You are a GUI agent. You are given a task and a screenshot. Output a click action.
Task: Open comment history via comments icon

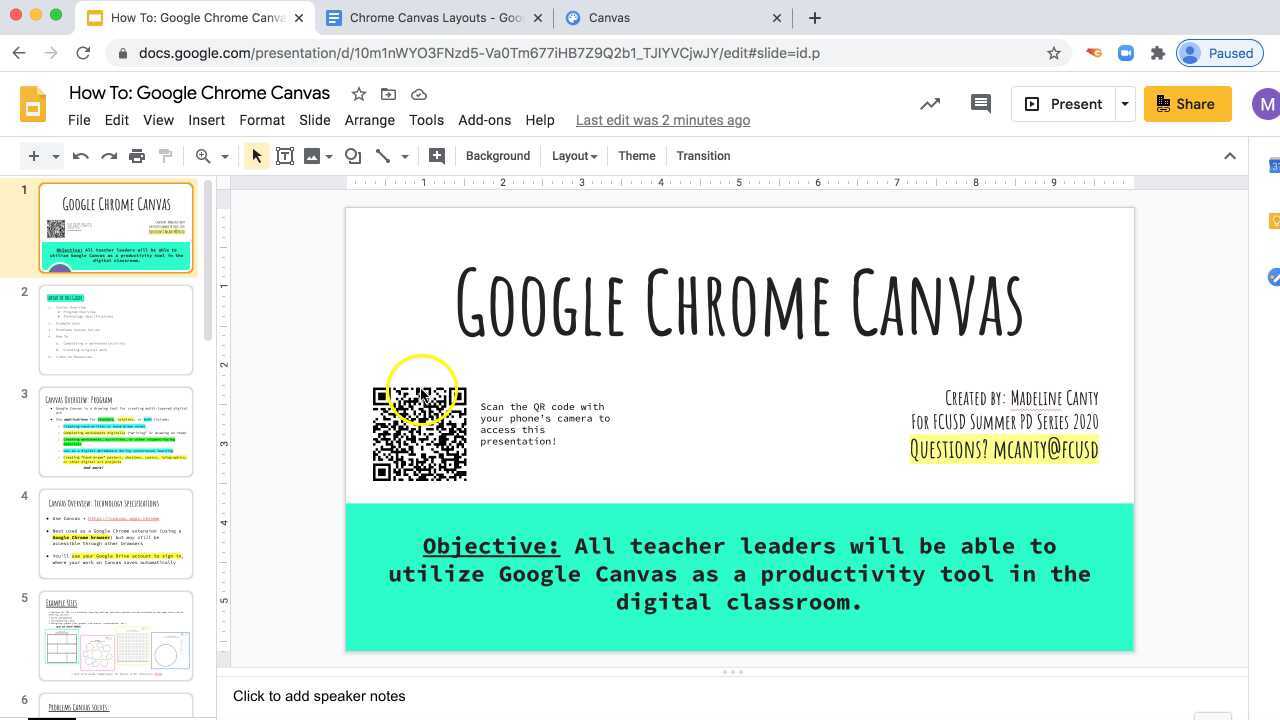click(x=980, y=103)
